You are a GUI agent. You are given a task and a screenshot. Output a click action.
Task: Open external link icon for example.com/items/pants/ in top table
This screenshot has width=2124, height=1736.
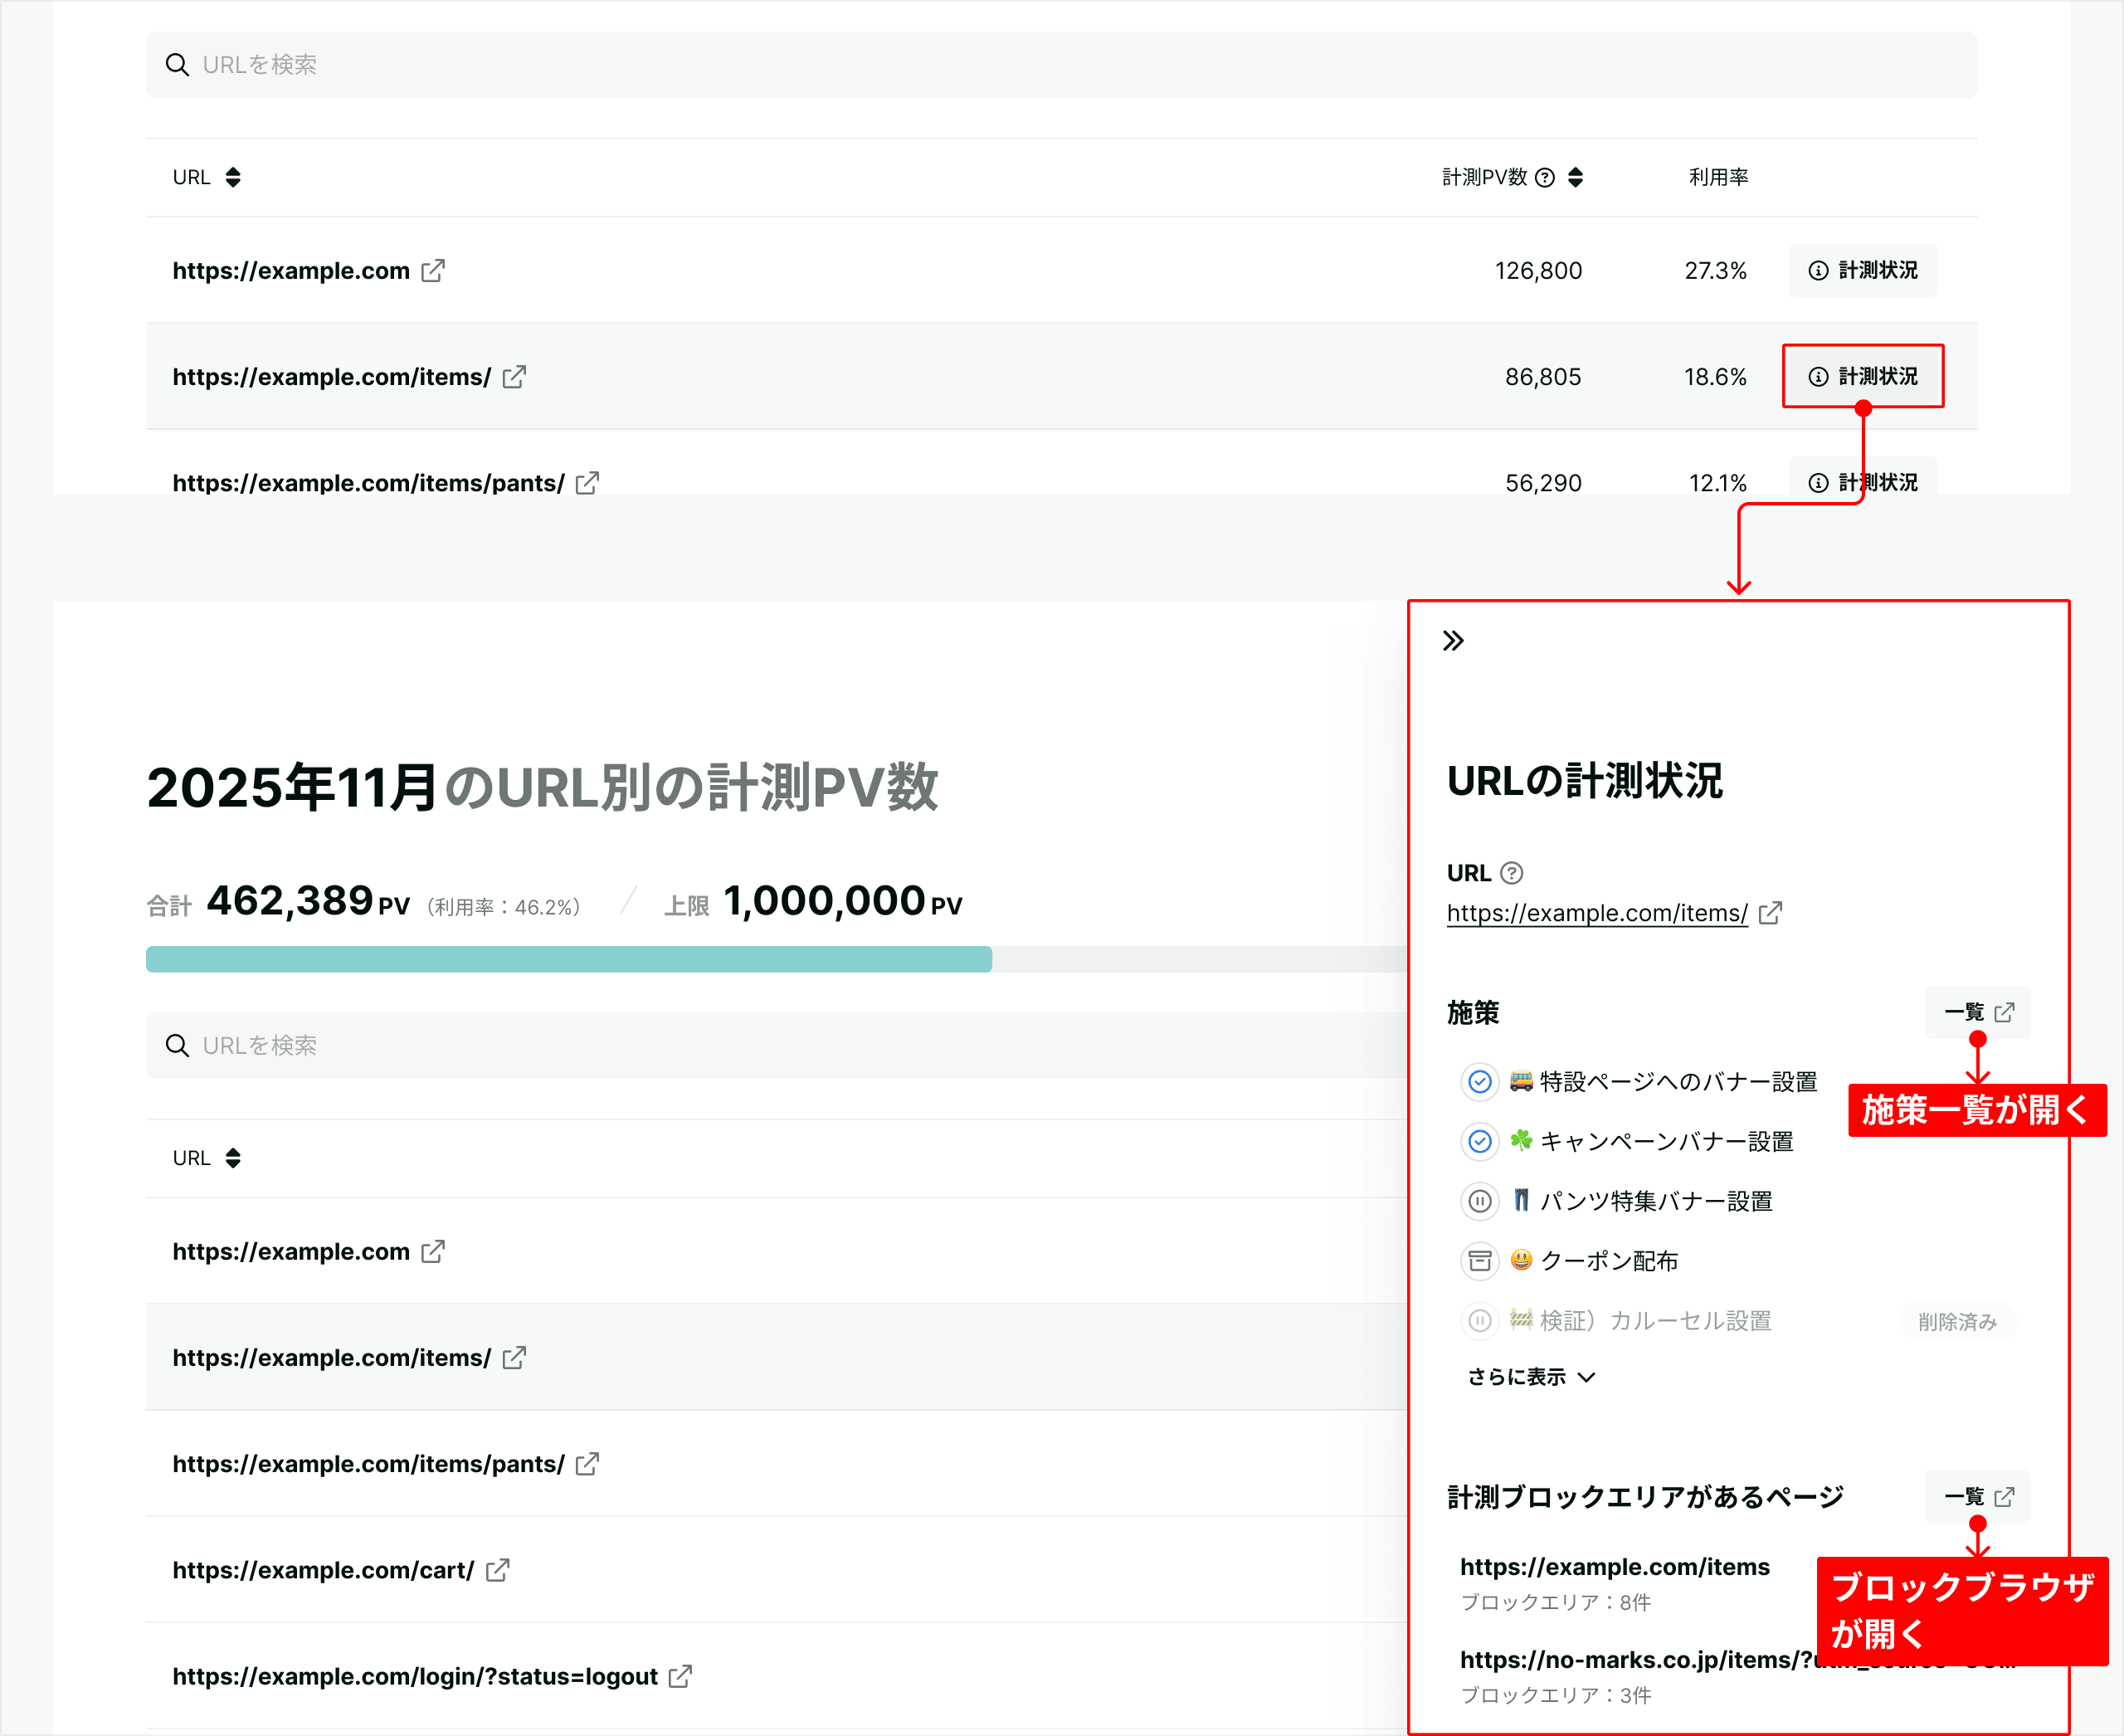point(588,483)
